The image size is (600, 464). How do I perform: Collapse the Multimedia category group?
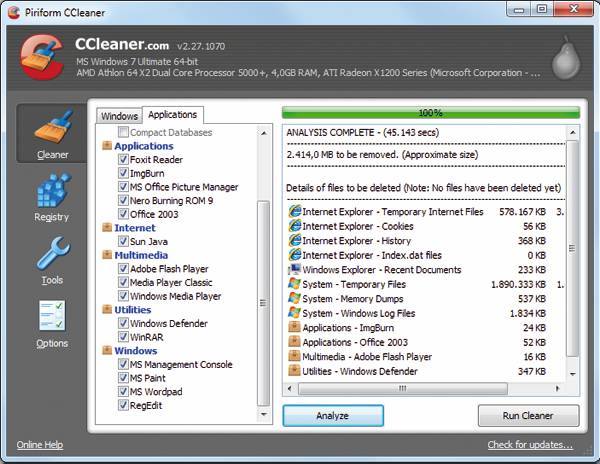pos(107,255)
